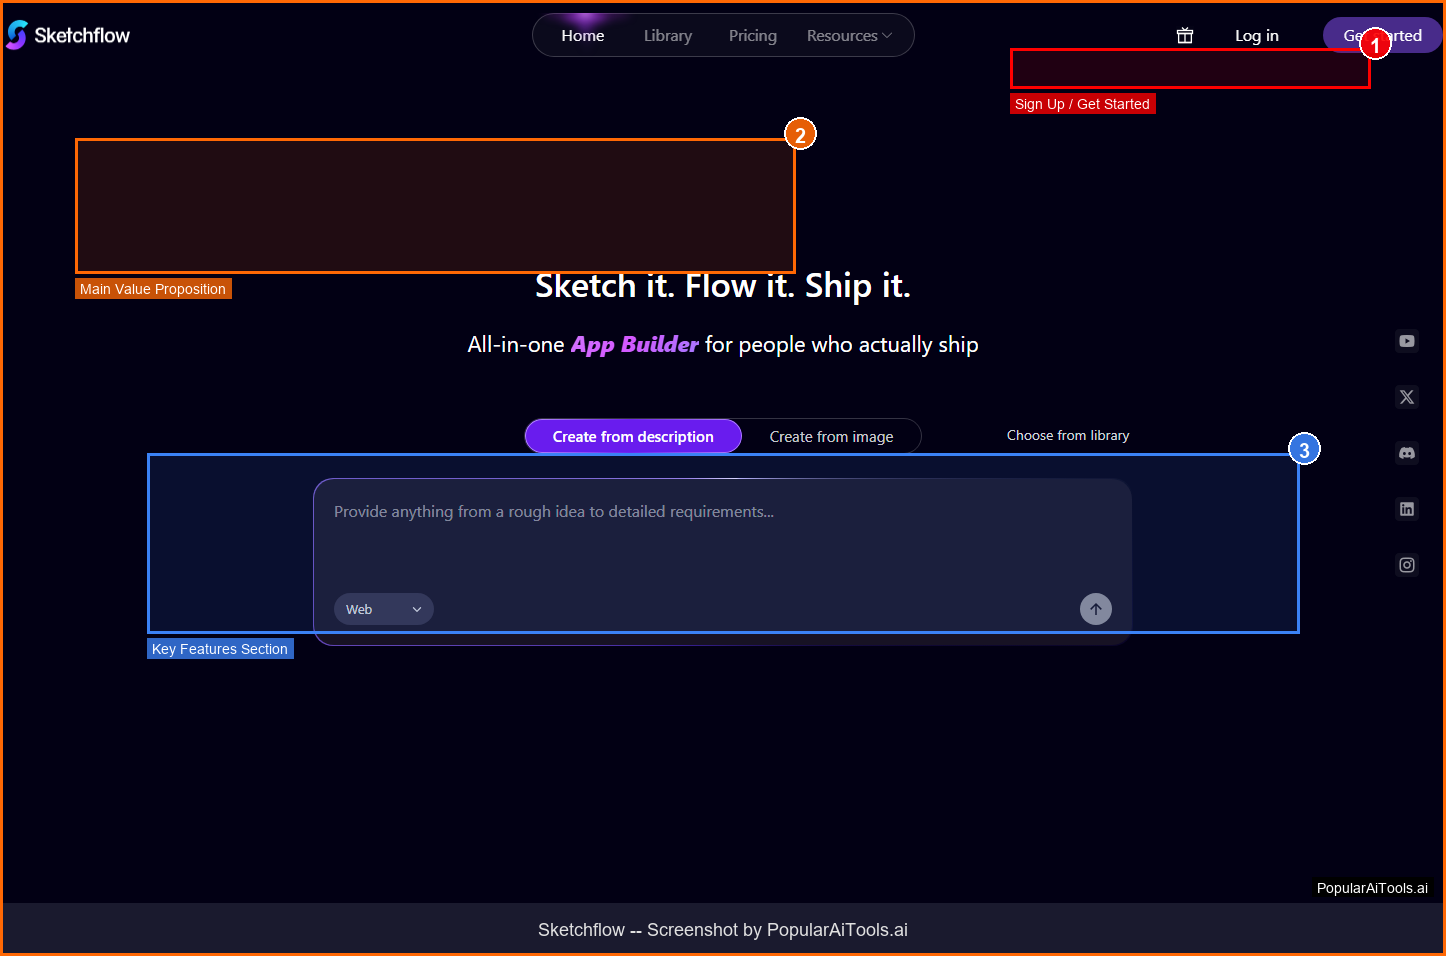The height and width of the screenshot is (956, 1446).
Task: Open the Instagram social icon
Action: click(1407, 565)
